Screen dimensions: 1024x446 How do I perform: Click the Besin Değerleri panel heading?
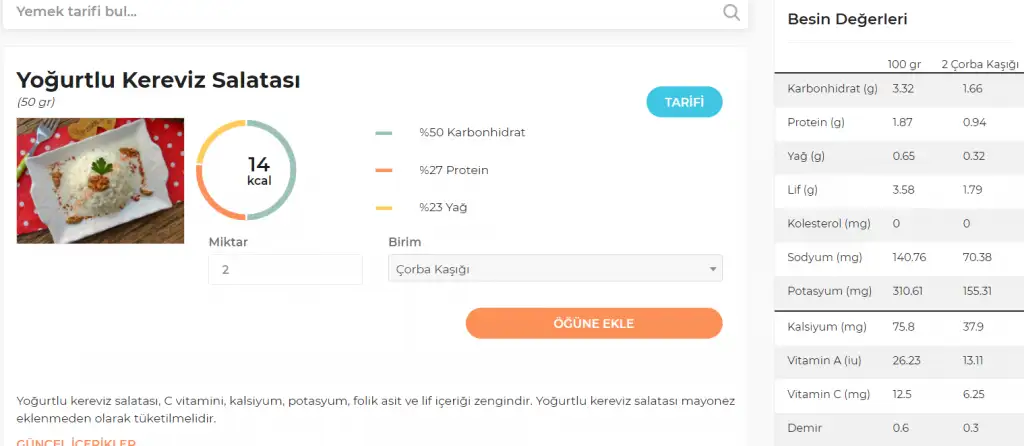[x=847, y=19]
